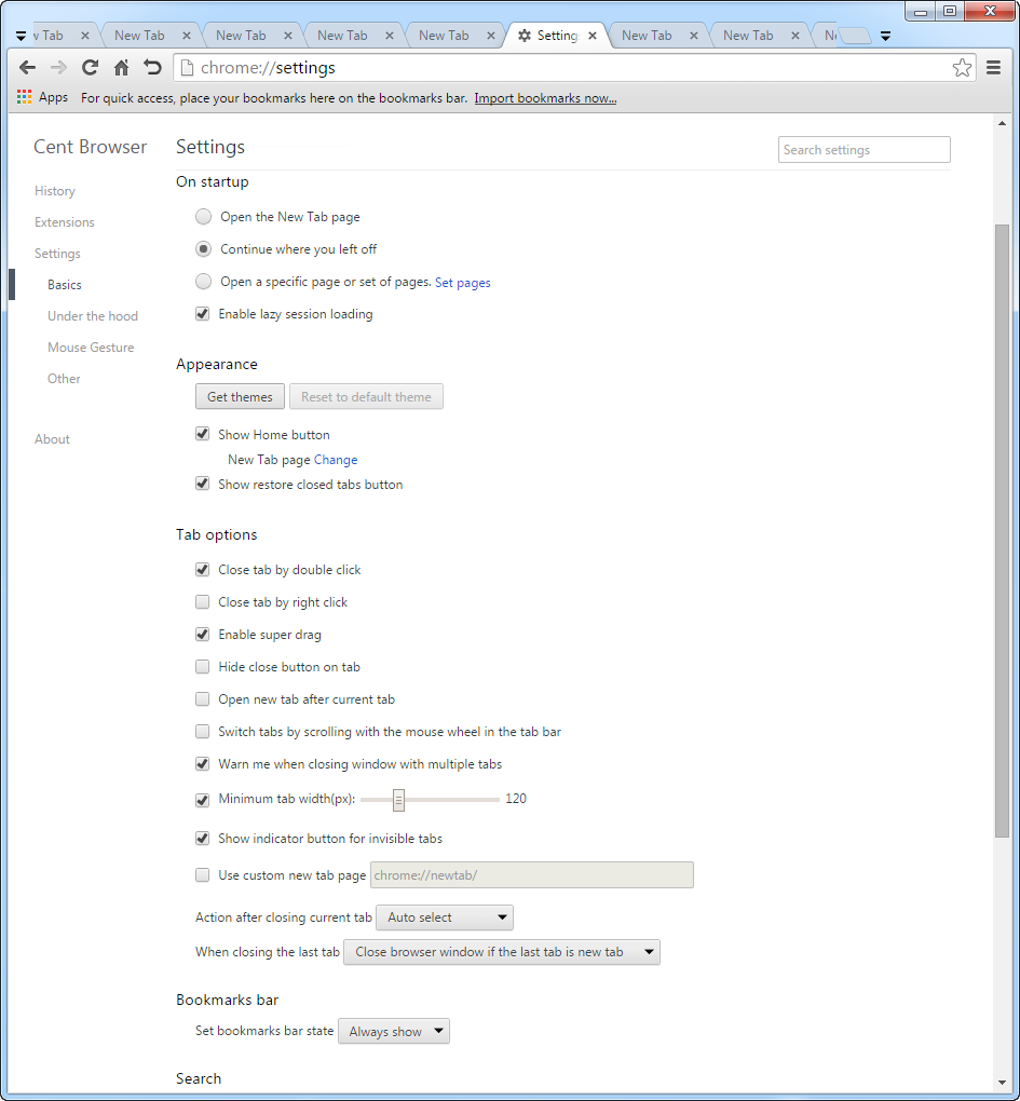This screenshot has height=1101, width=1020.
Task: Open Other settings section
Action: (64, 379)
